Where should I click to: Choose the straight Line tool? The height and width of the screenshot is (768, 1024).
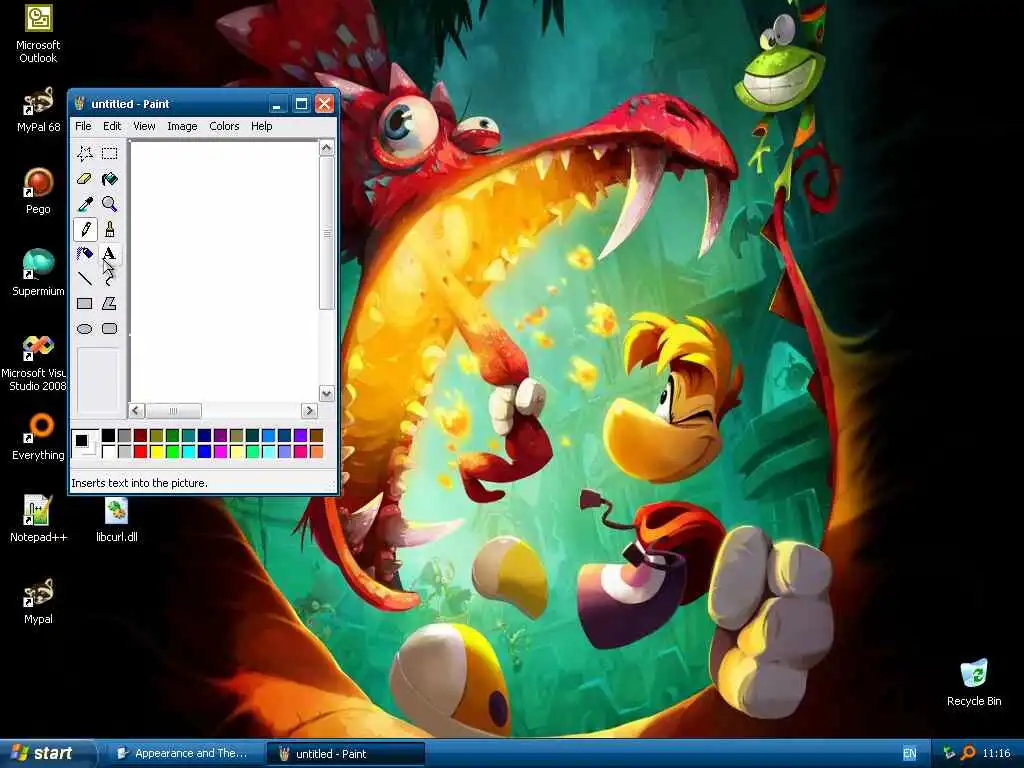(85, 279)
